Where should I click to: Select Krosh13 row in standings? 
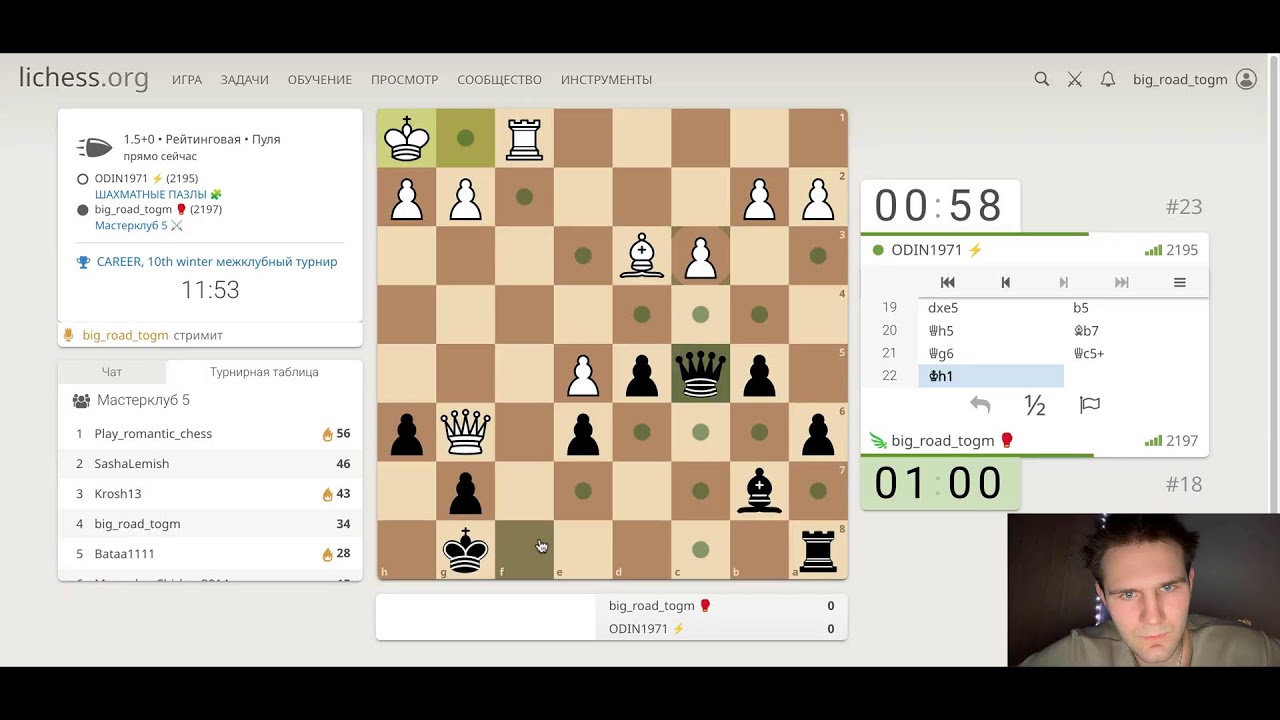tap(210, 494)
